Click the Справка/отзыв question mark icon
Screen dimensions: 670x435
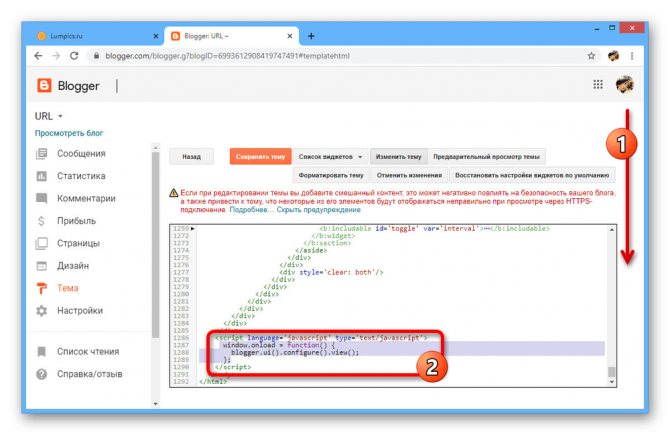[x=41, y=374]
